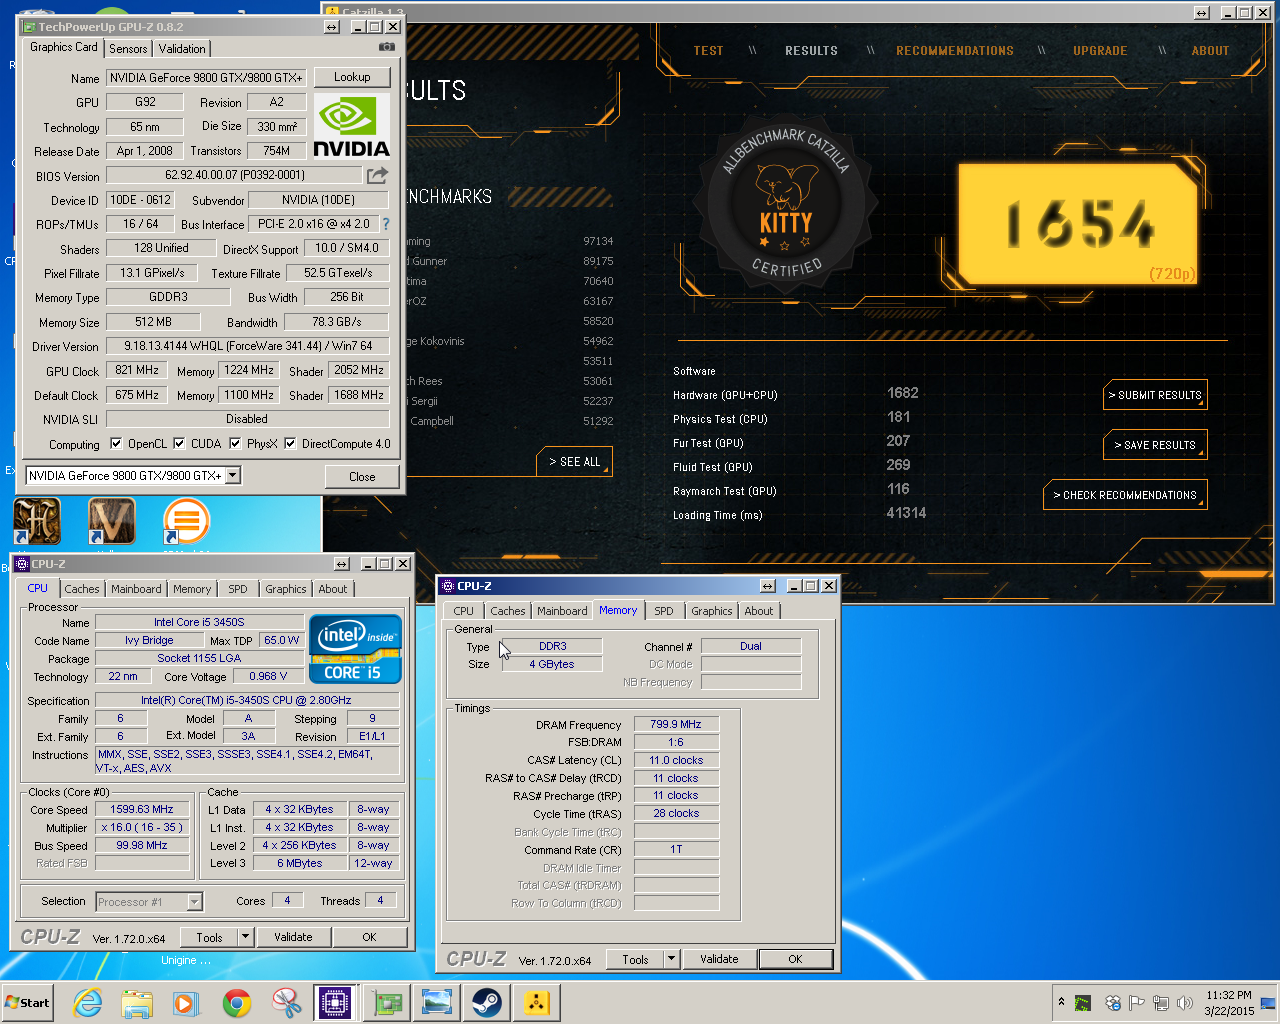The width and height of the screenshot is (1280, 1024).
Task: Click CHECK RECOMMENDATIONS in Catzilla
Action: [1125, 495]
